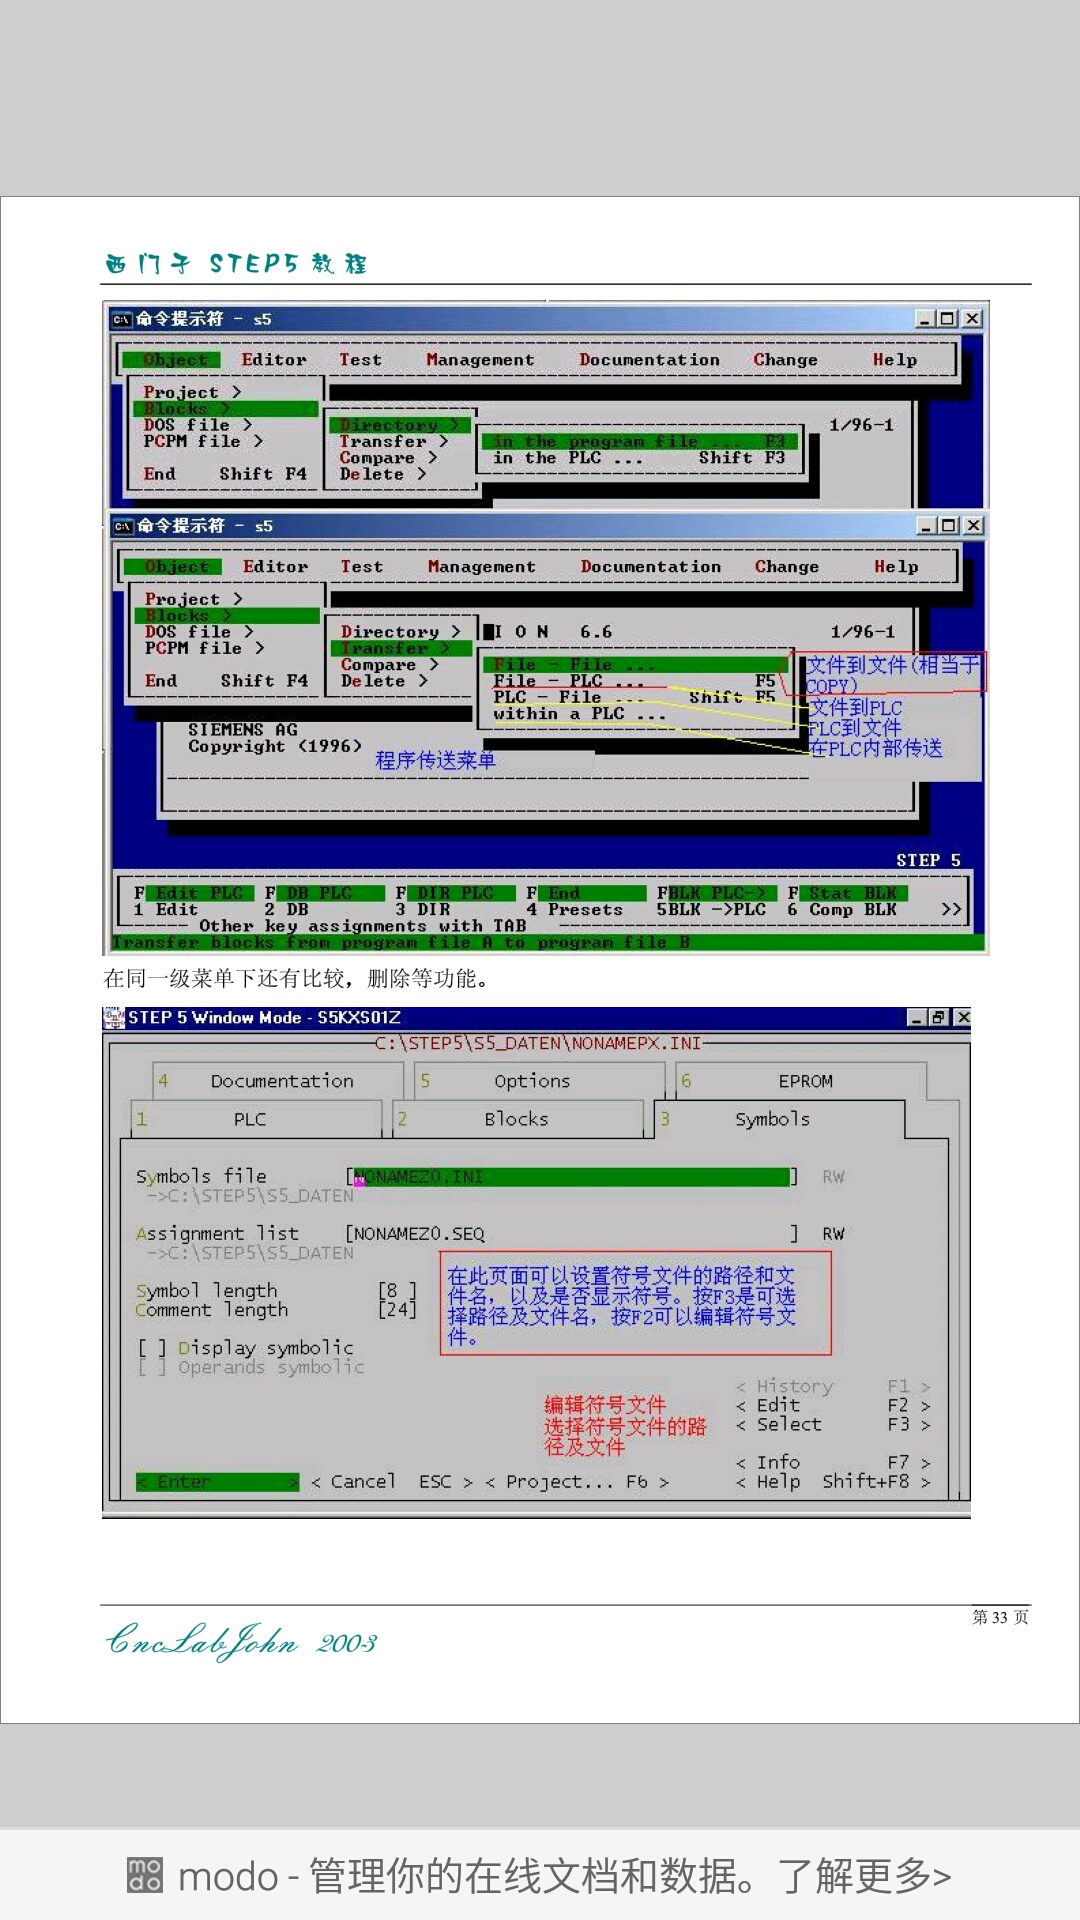Expand Transfer submenu in the upper s5 window
Image resolution: width=1080 pixels, height=1920 pixels.
(x=393, y=441)
